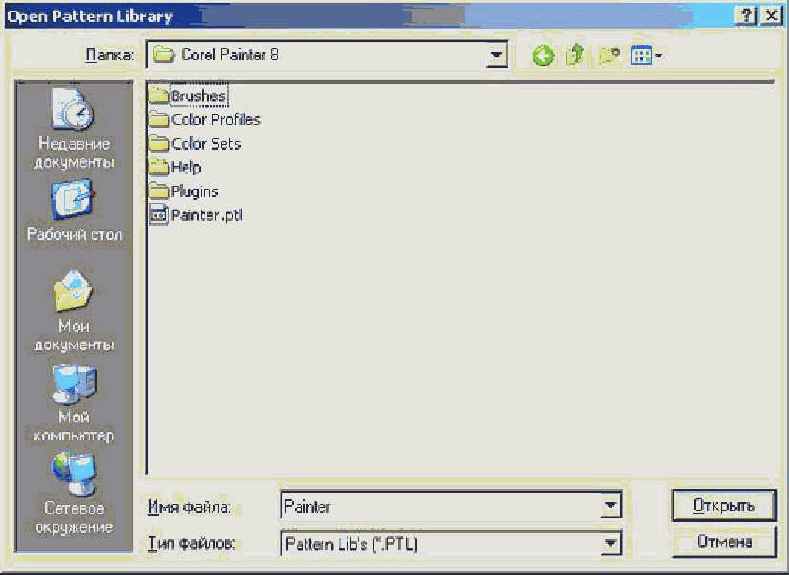Click the Color Profiles folder name
This screenshot has width=789, height=575.
(x=216, y=119)
